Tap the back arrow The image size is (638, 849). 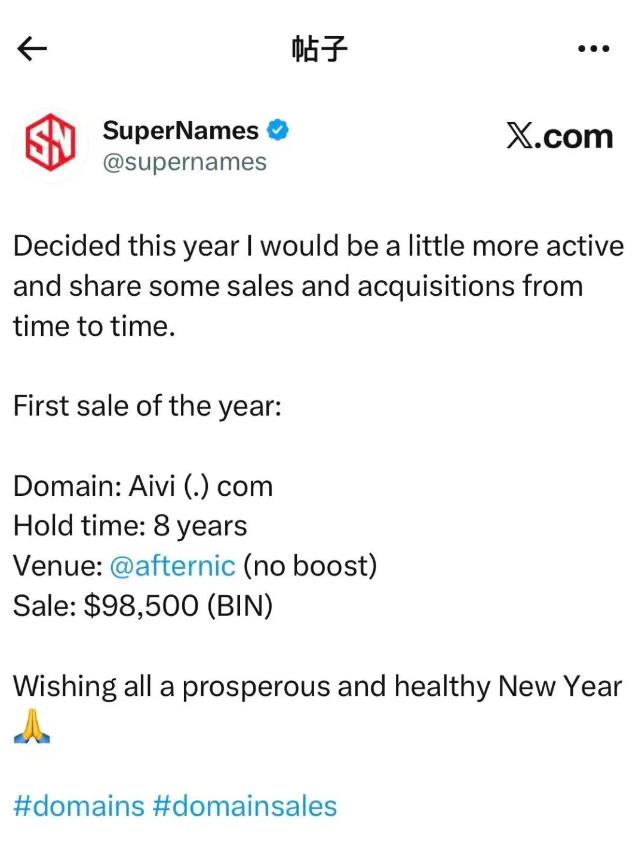pyautogui.click(x=33, y=50)
